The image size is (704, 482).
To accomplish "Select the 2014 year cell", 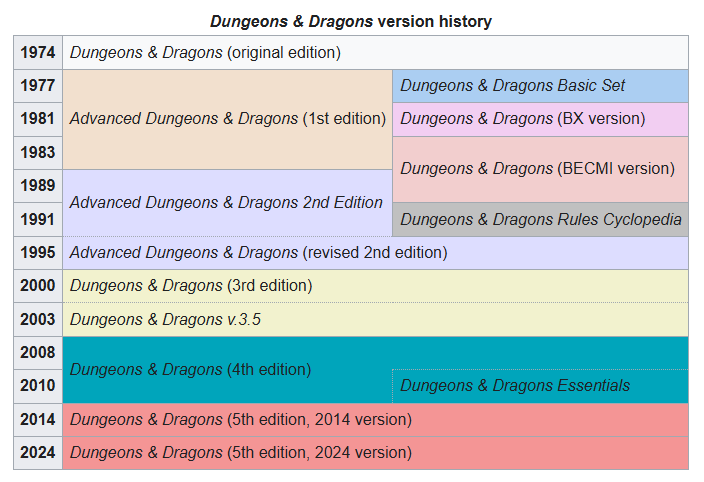I will (38, 420).
